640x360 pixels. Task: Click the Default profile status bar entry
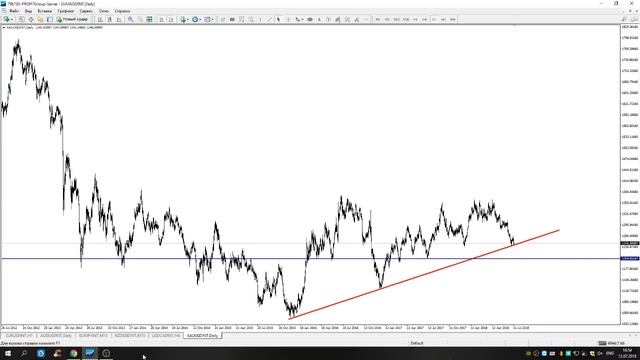[417, 343]
